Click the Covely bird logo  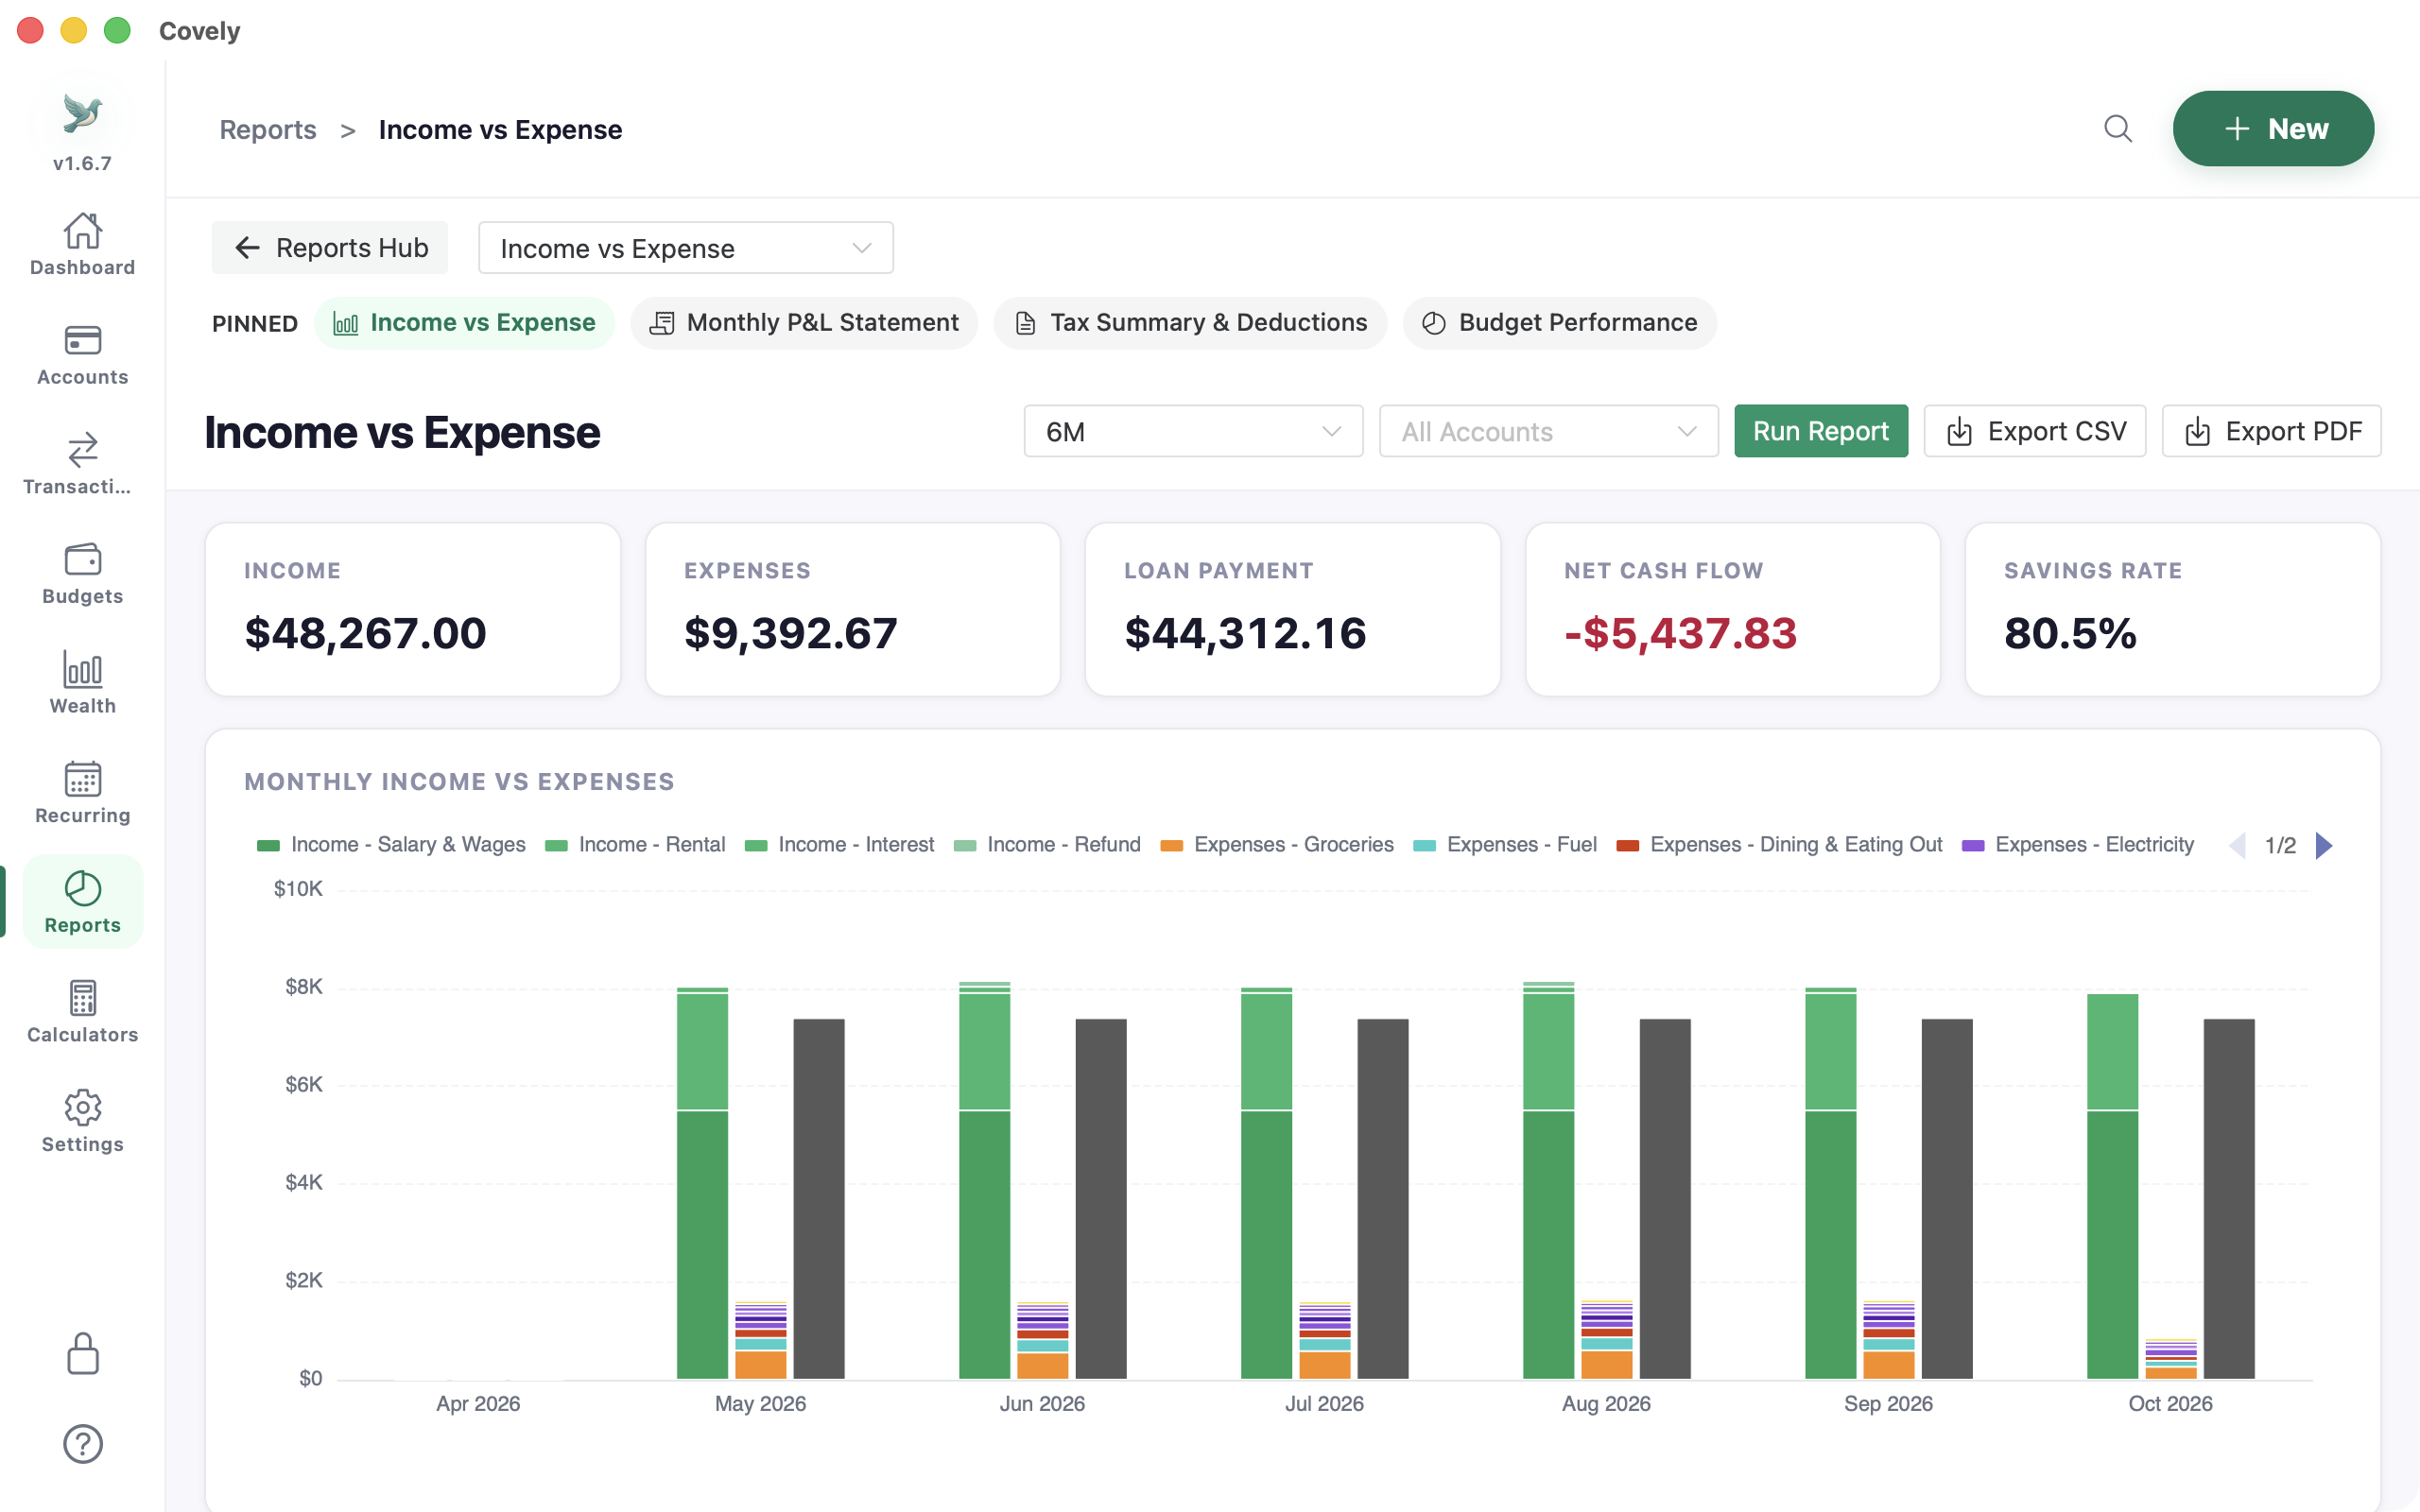(82, 113)
